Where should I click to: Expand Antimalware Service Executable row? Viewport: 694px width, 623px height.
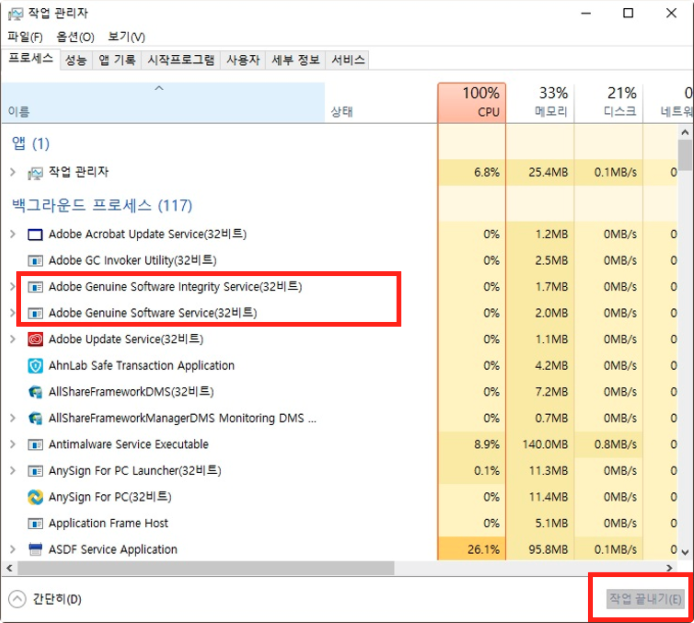point(13,444)
